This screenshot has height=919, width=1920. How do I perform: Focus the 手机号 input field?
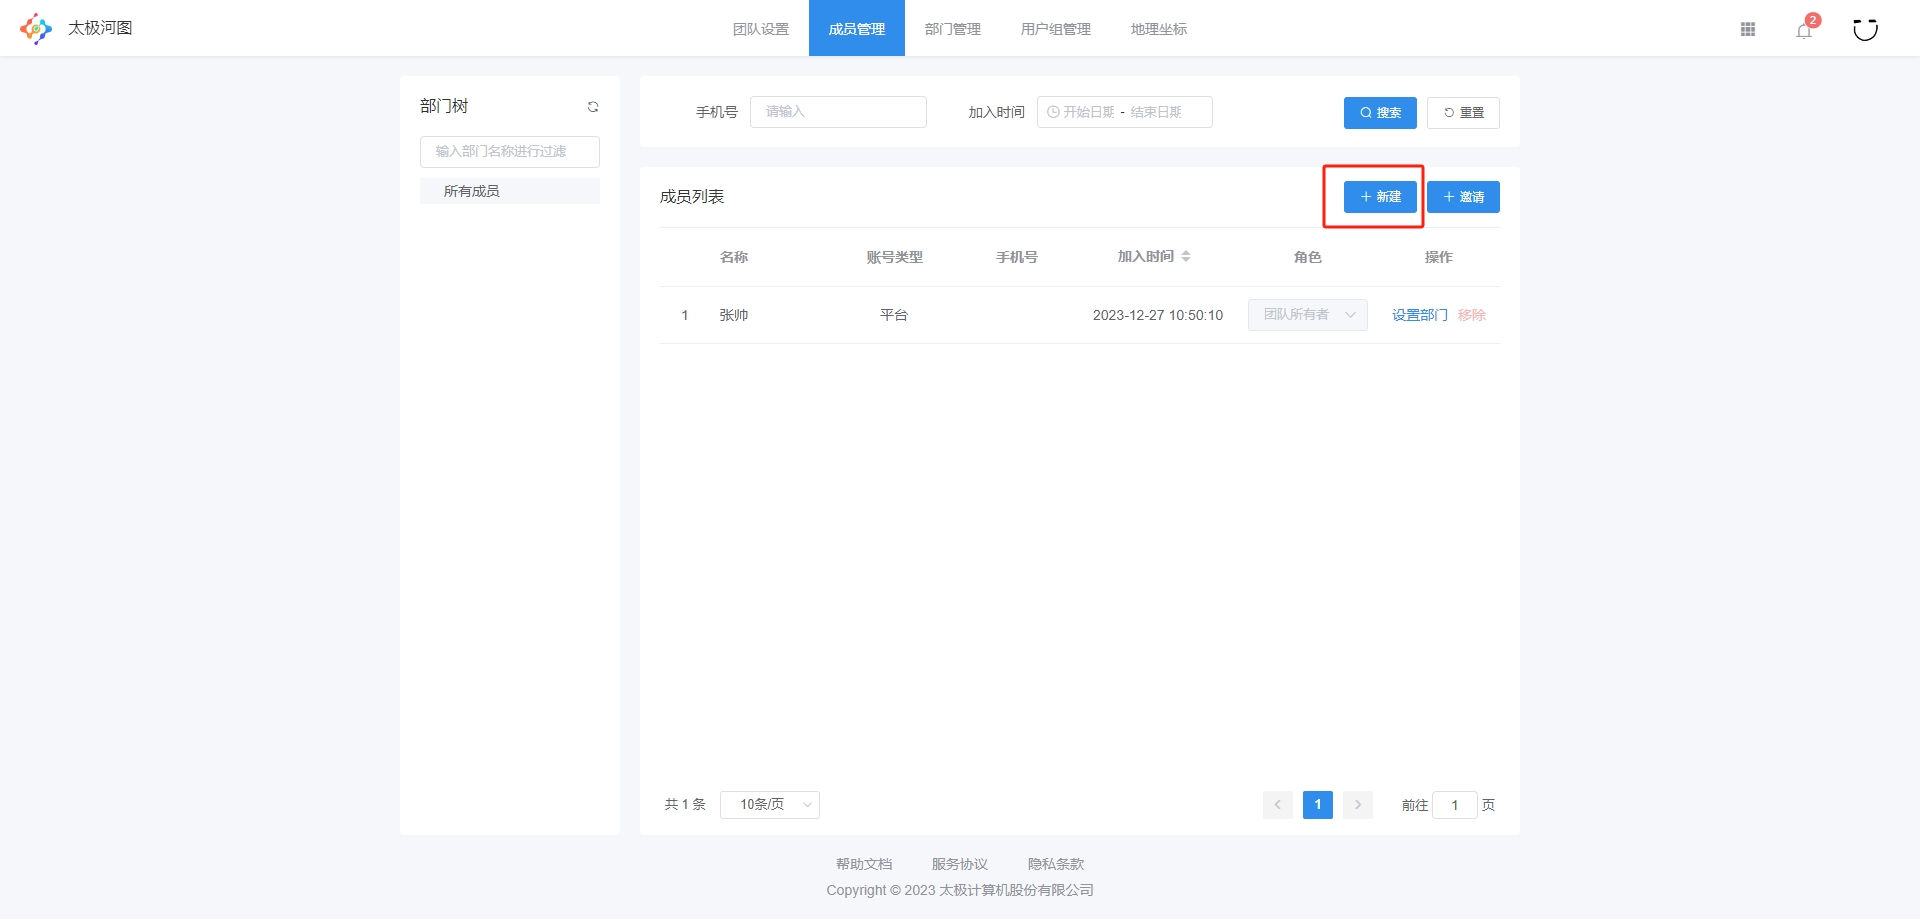pos(838,112)
